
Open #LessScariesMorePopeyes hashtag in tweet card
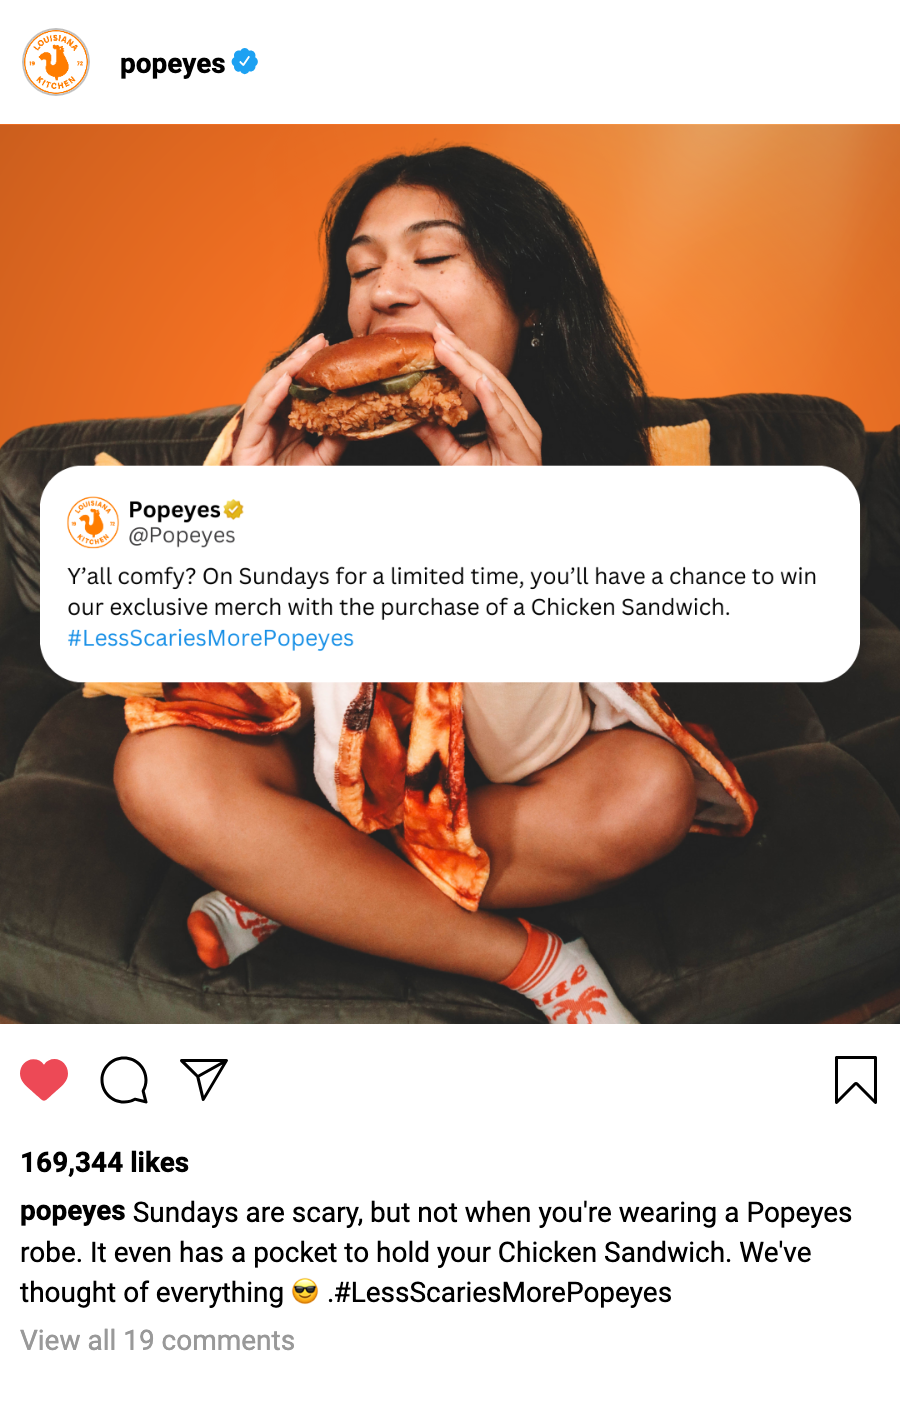(x=211, y=638)
